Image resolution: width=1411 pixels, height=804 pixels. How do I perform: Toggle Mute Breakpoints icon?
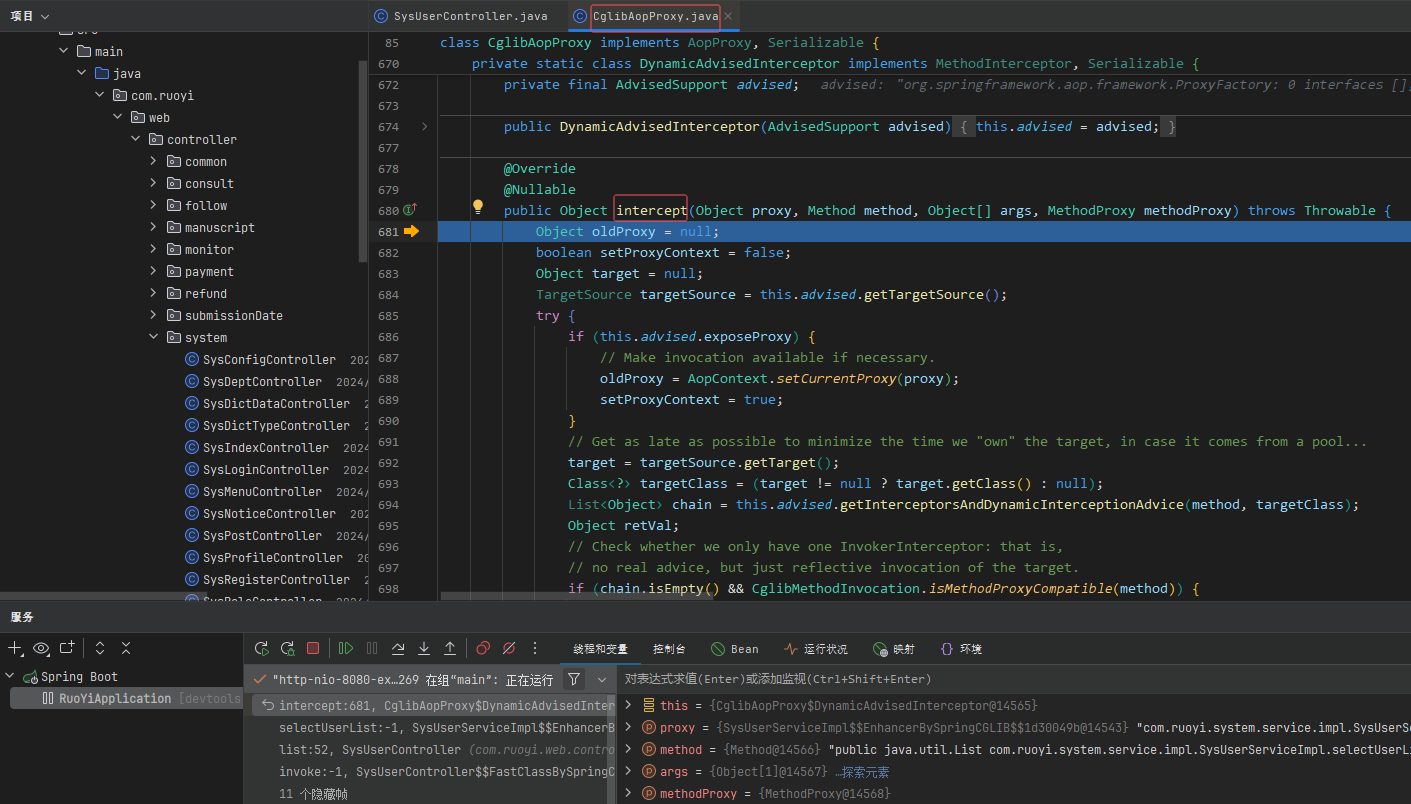[x=509, y=648]
